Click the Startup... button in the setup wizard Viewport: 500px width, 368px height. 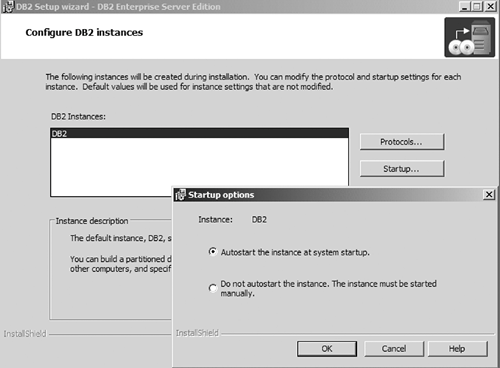402,169
